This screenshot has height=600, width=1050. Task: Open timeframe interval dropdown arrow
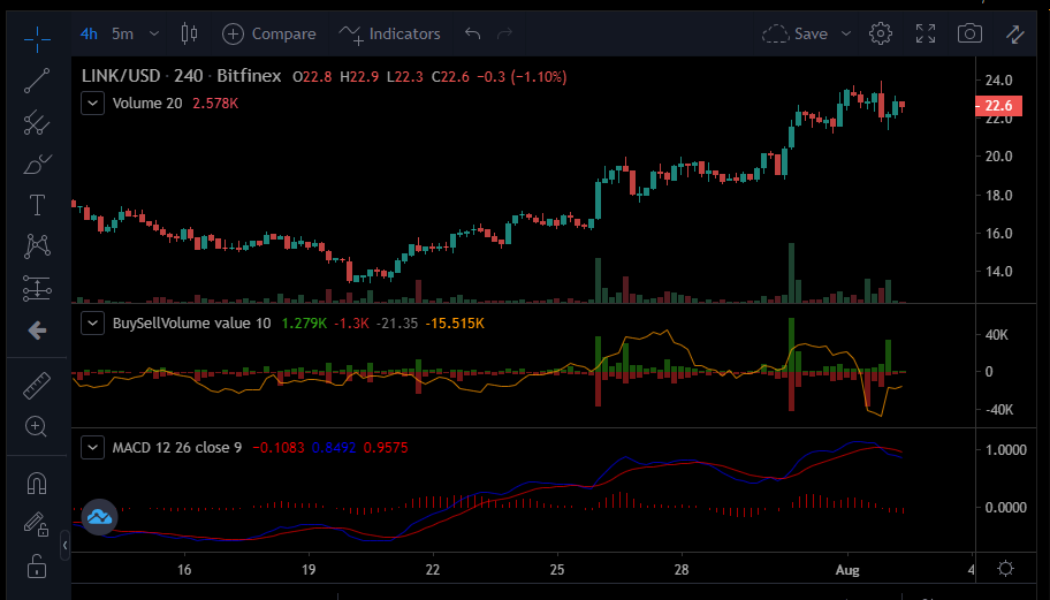(x=154, y=34)
